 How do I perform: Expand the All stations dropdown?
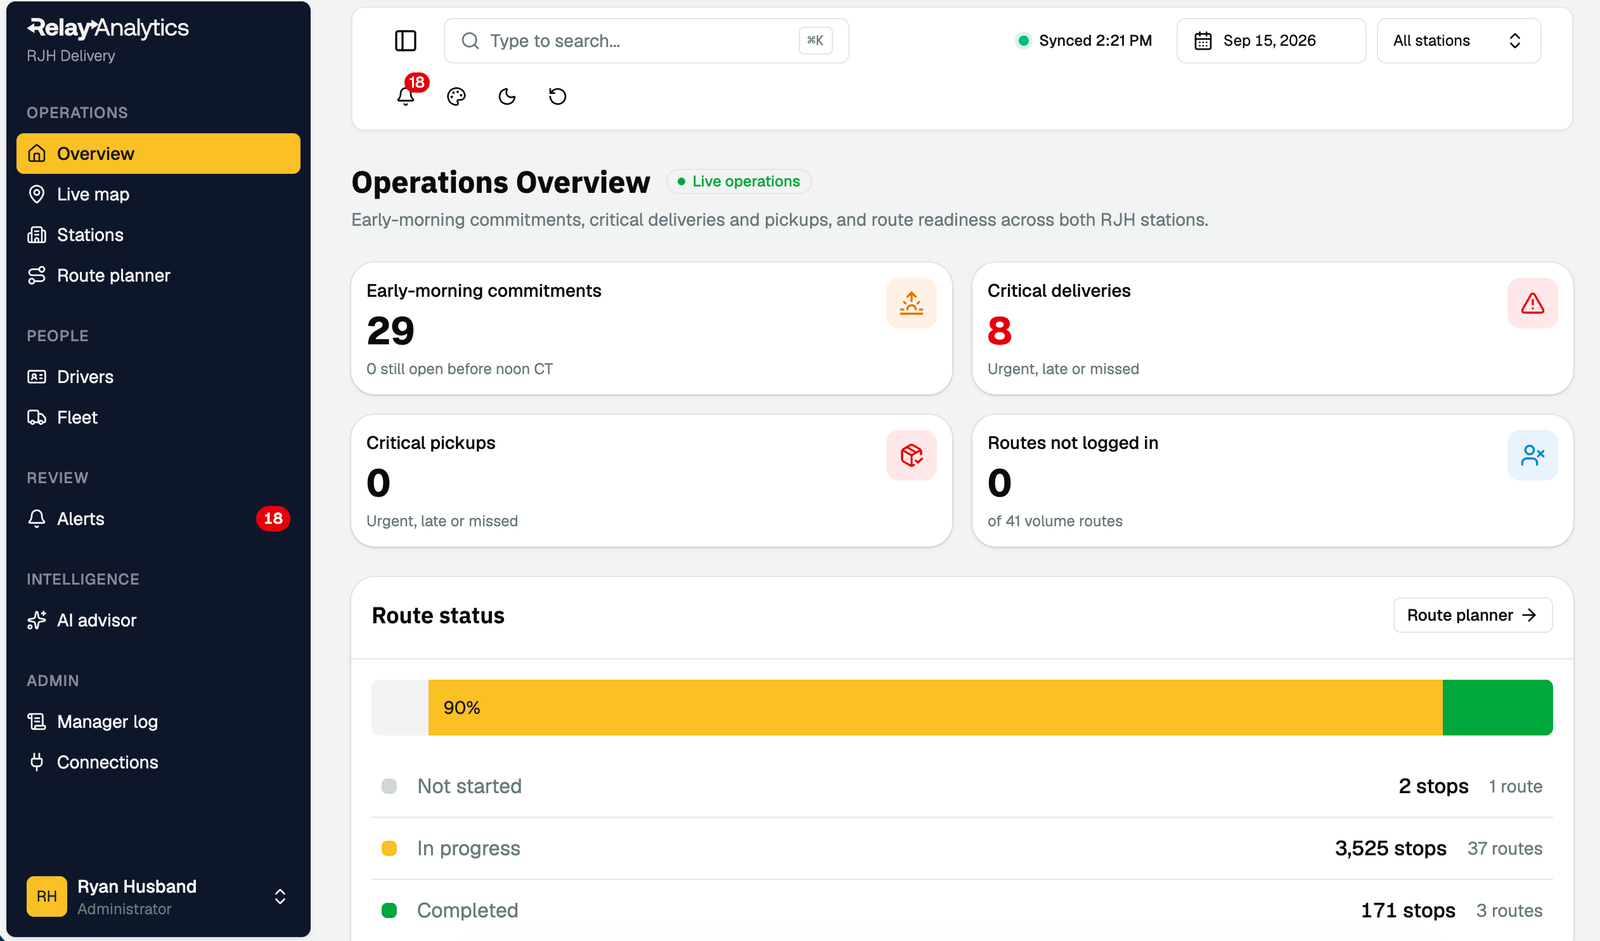(x=1458, y=41)
